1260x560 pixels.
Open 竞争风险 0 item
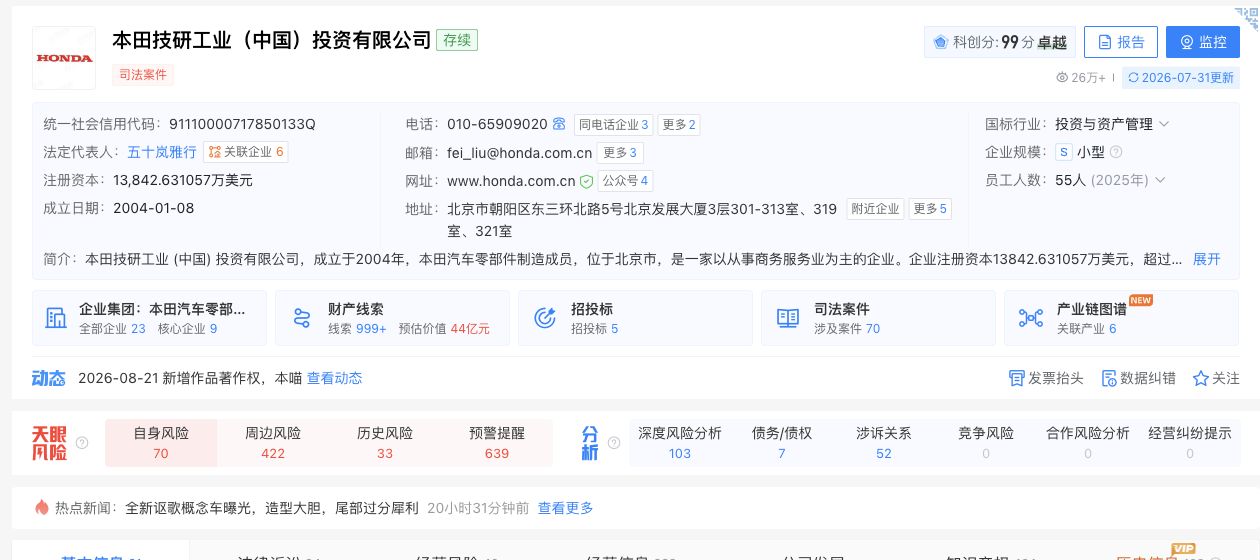click(x=986, y=443)
